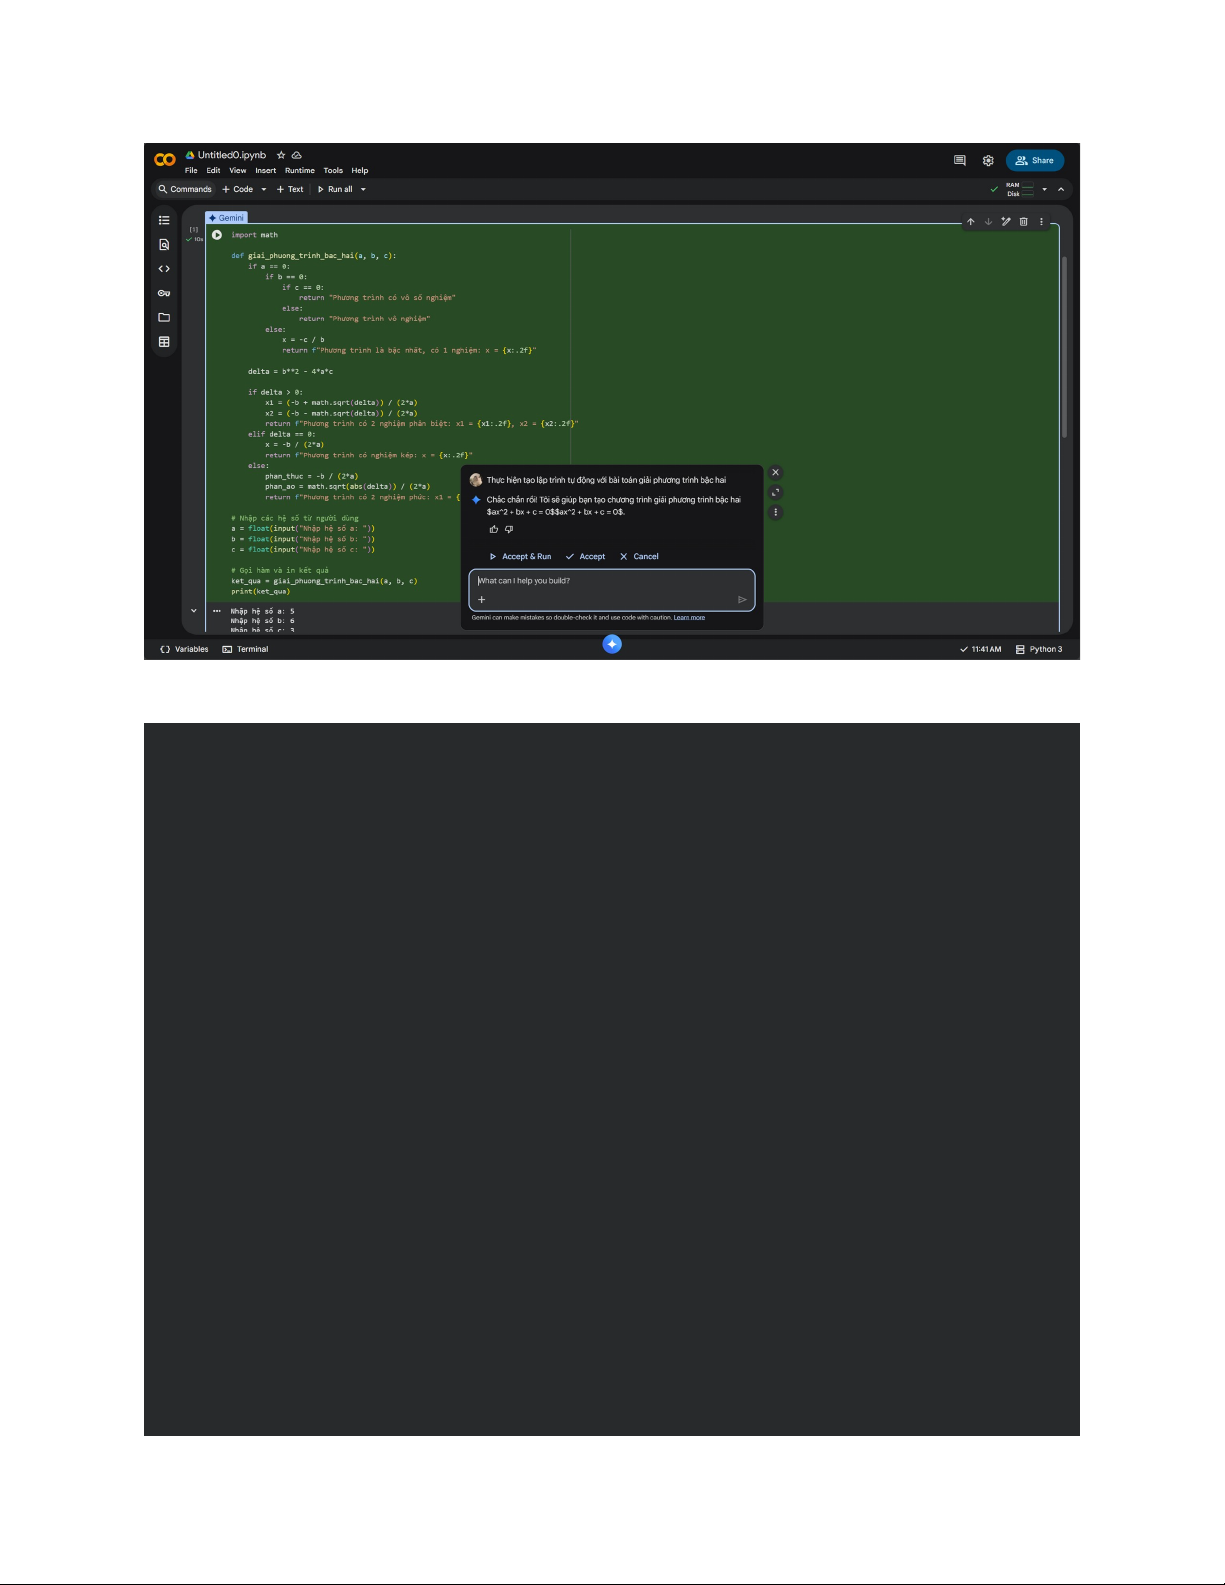Open the Runtime menu
This screenshot has height=1585, width=1225.
[x=299, y=171]
